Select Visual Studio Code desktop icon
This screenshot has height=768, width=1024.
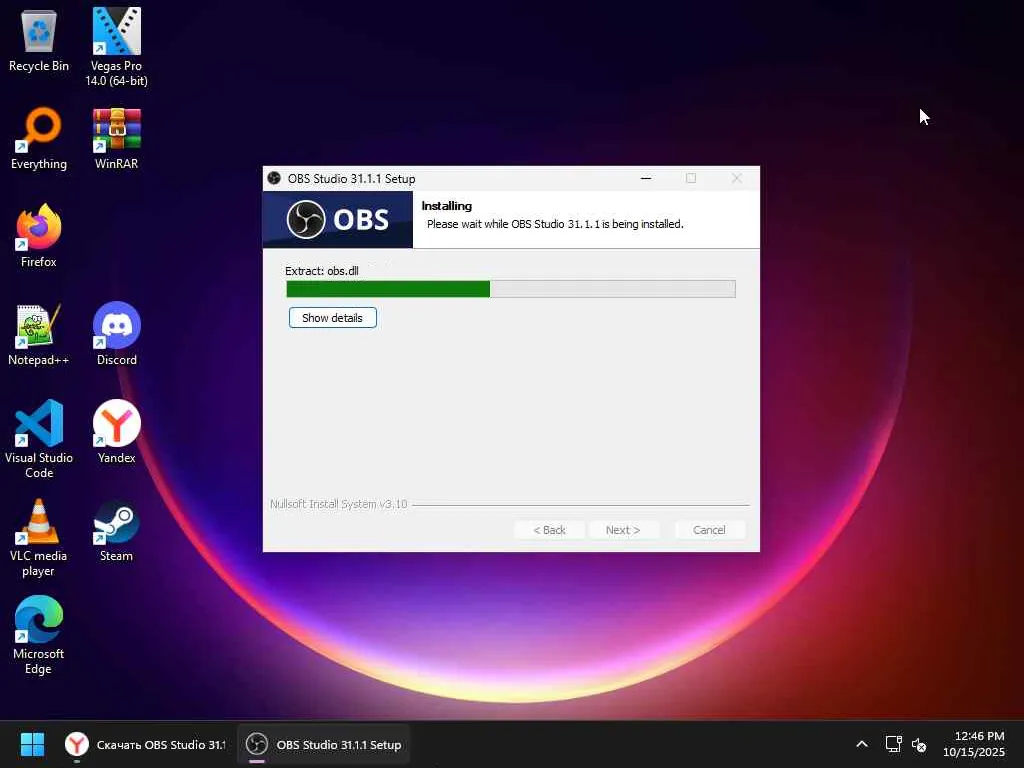tap(39, 439)
